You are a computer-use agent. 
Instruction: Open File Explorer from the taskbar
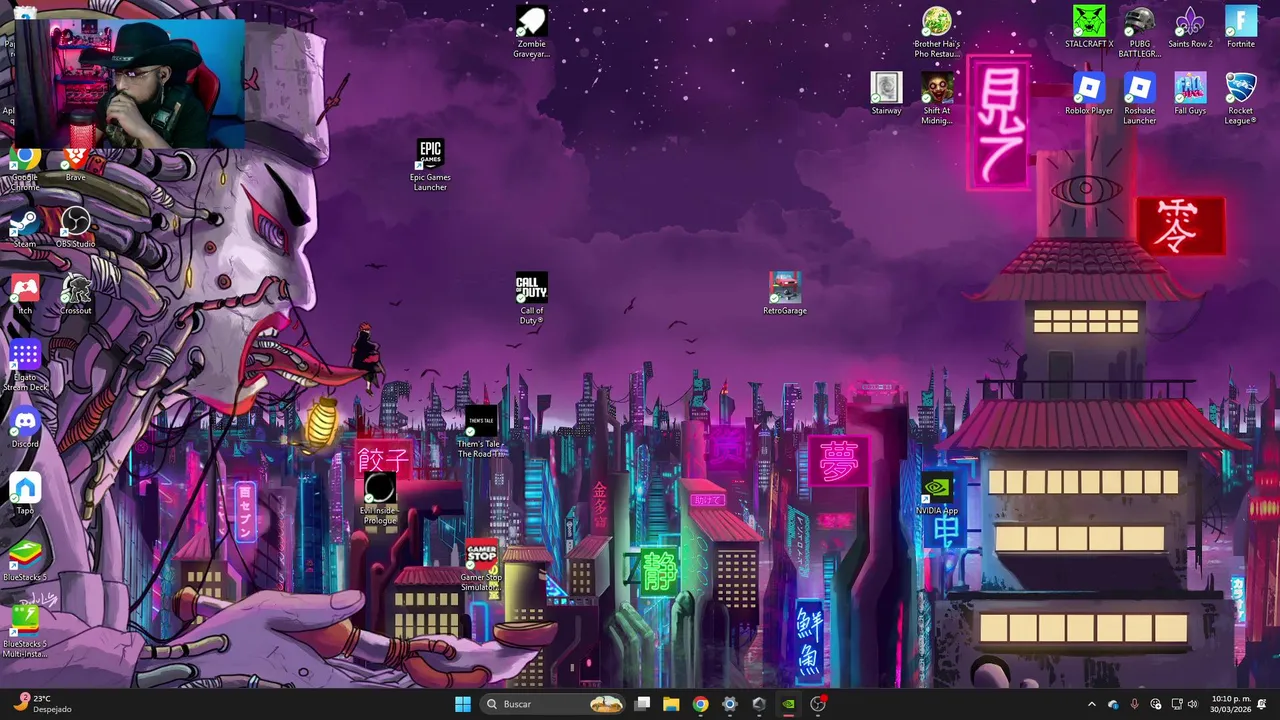pyautogui.click(x=671, y=704)
